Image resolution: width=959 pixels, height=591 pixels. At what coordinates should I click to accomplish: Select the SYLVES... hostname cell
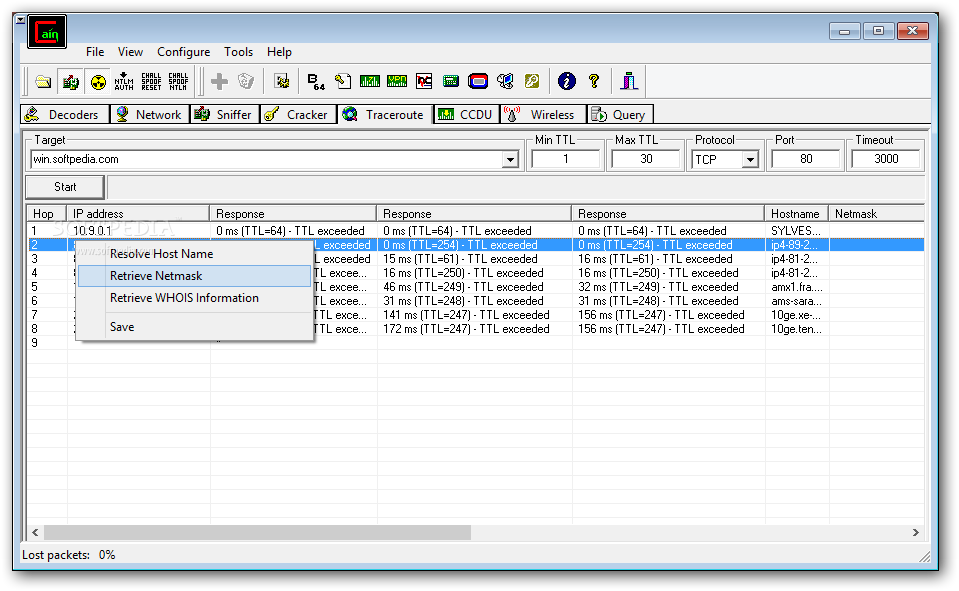[796, 231]
